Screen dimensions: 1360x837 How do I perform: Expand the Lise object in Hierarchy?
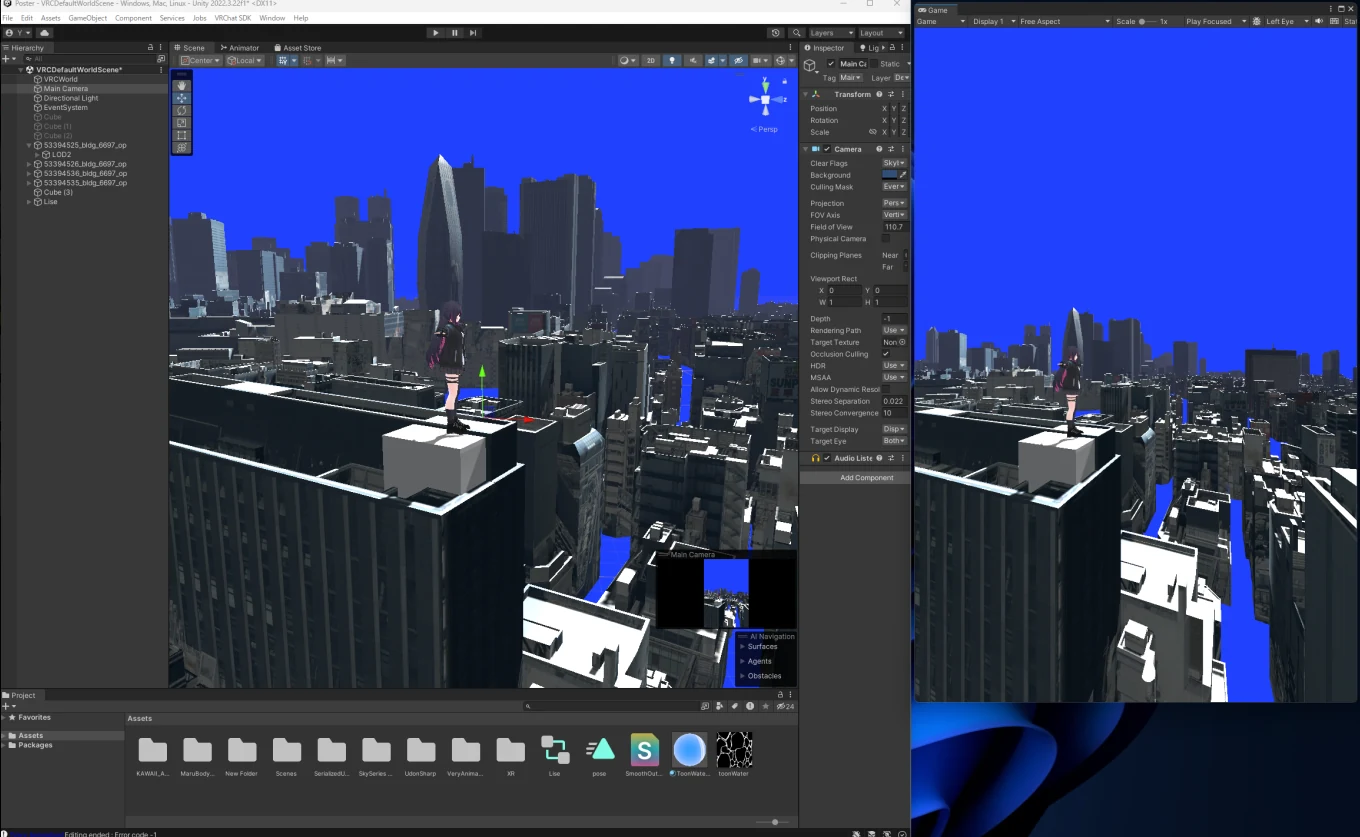(x=29, y=202)
